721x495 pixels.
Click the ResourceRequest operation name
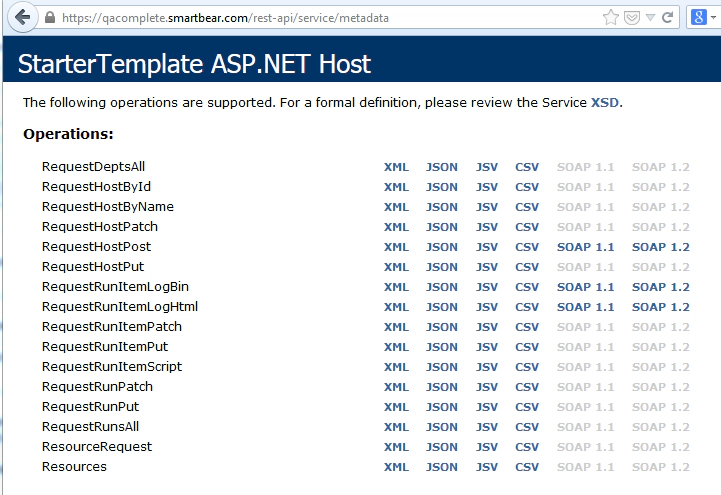point(97,446)
